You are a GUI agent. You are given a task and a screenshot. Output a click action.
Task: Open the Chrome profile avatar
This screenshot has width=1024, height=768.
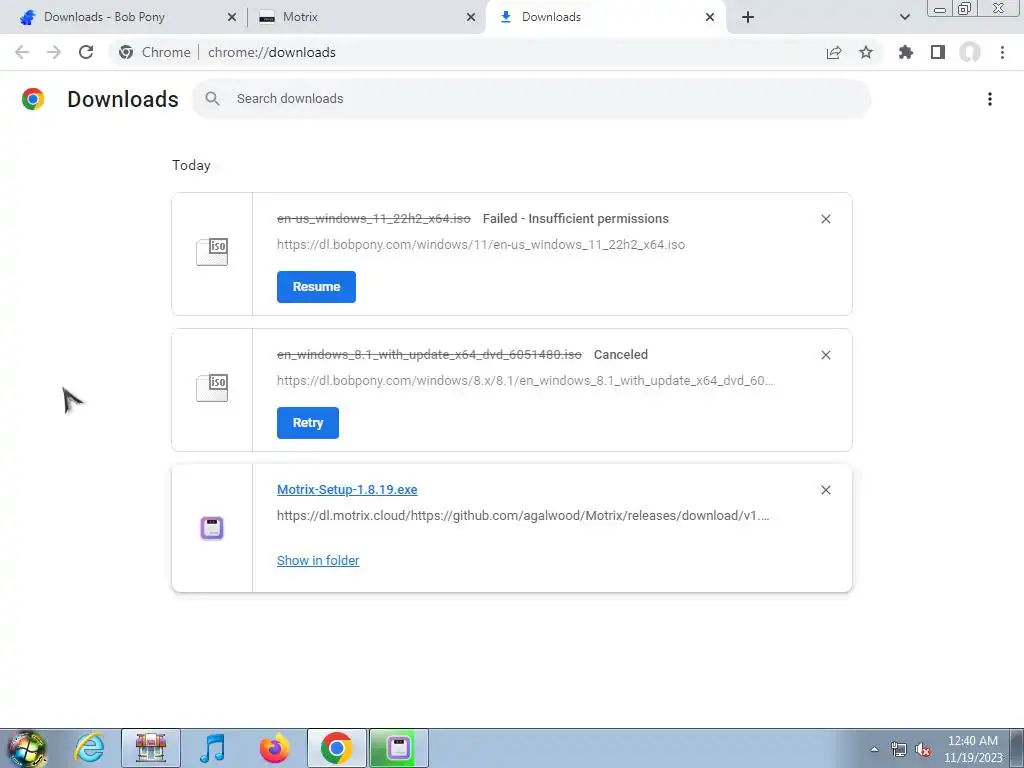tap(970, 52)
